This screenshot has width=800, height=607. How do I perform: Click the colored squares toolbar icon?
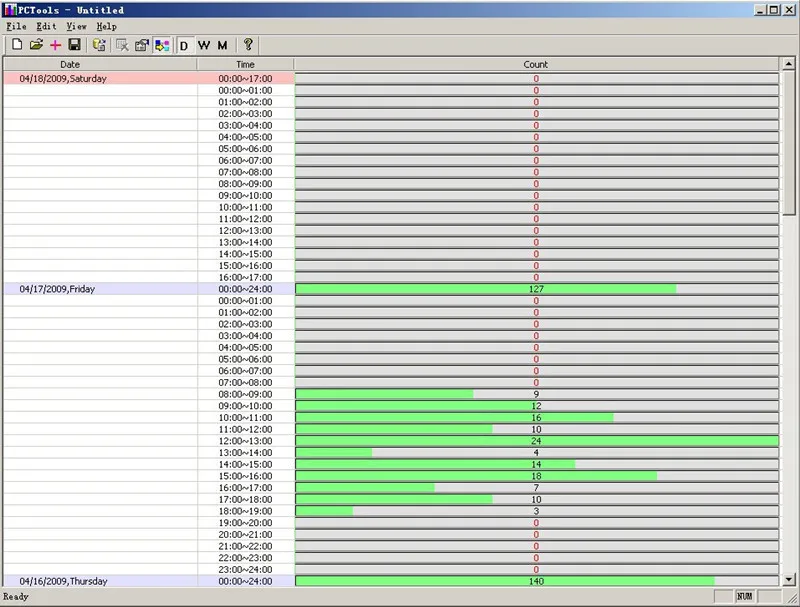(x=162, y=45)
